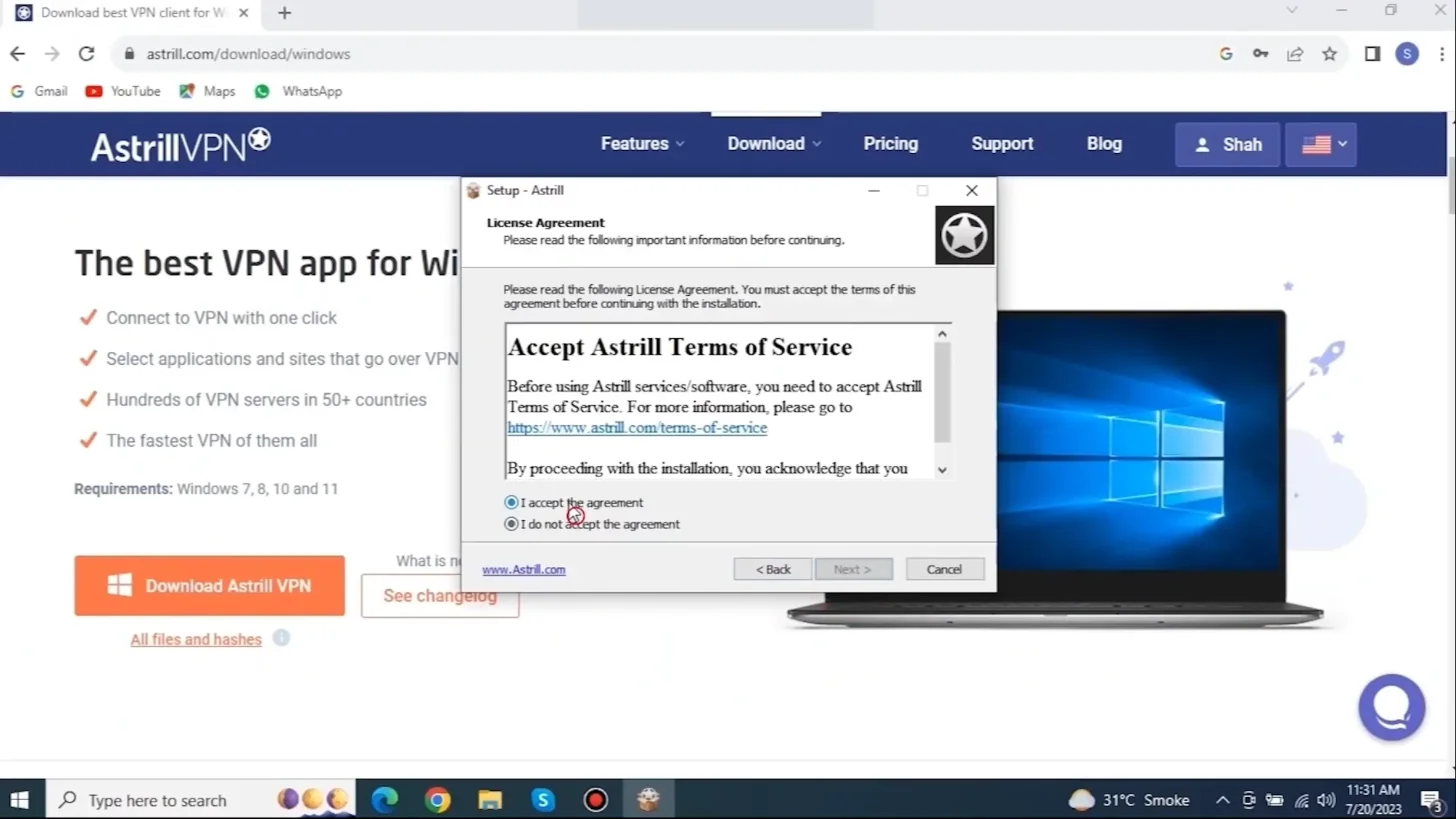
Task: Open the Windows Start menu
Action: click(19, 800)
